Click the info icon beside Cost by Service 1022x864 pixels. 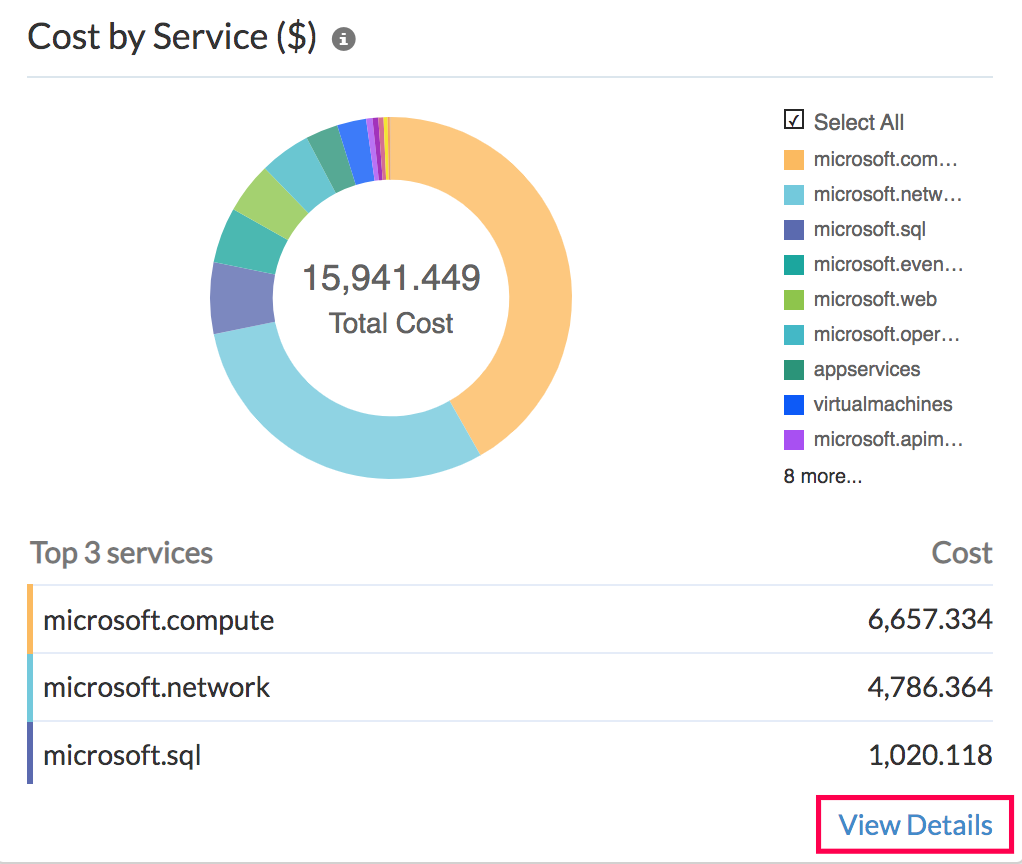pyautogui.click(x=344, y=39)
